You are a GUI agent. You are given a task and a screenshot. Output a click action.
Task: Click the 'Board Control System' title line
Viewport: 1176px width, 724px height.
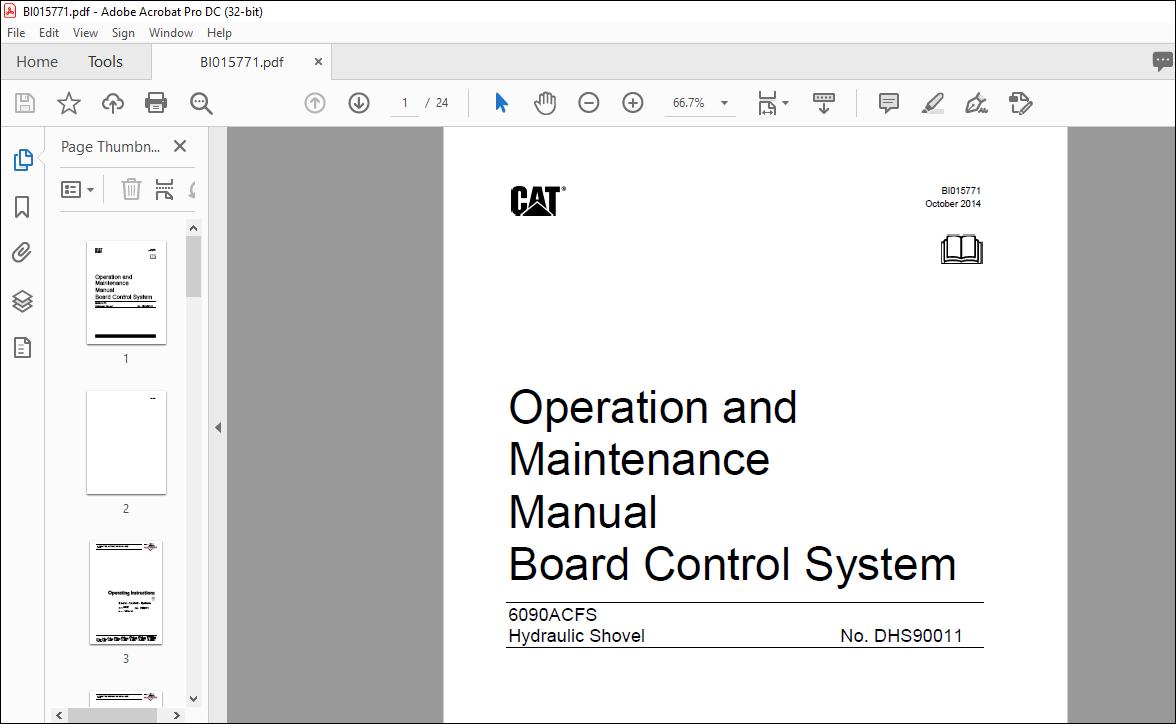[x=732, y=564]
